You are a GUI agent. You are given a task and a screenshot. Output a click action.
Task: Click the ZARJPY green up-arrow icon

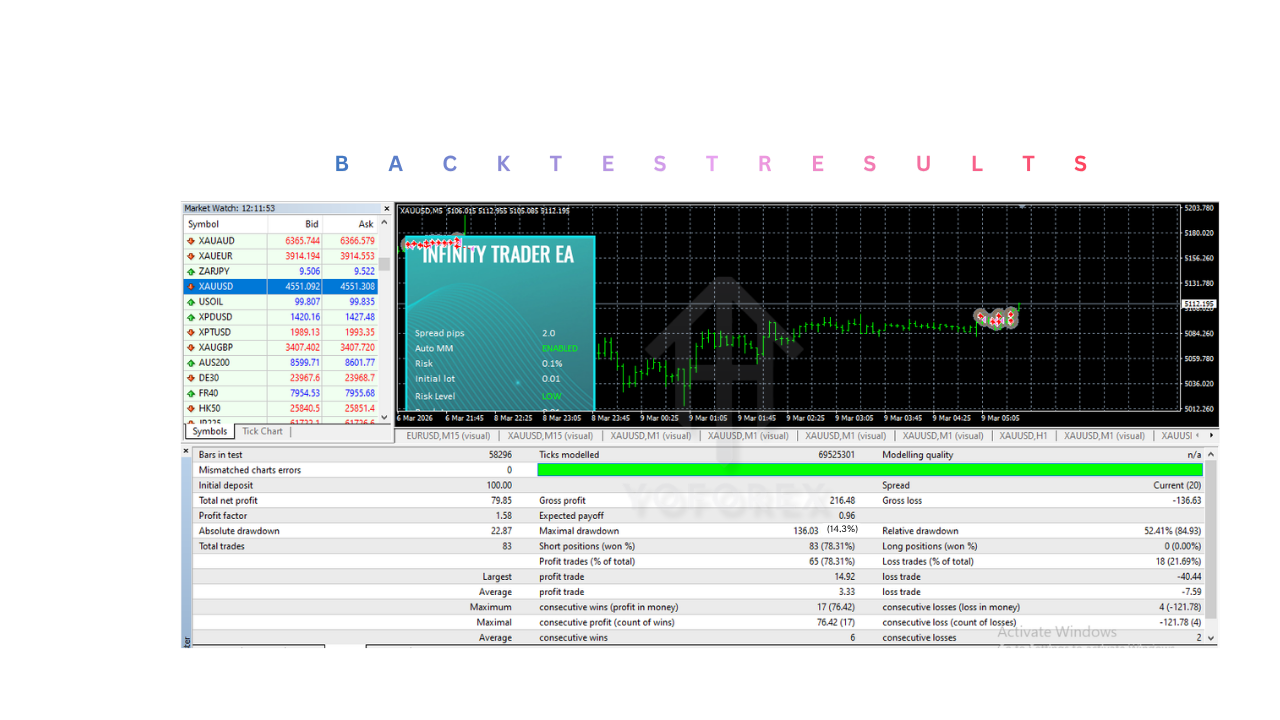click(191, 271)
